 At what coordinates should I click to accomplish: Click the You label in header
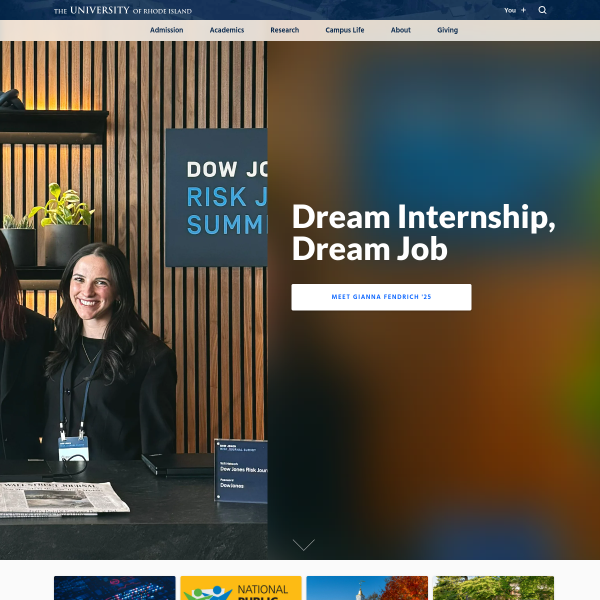510,10
